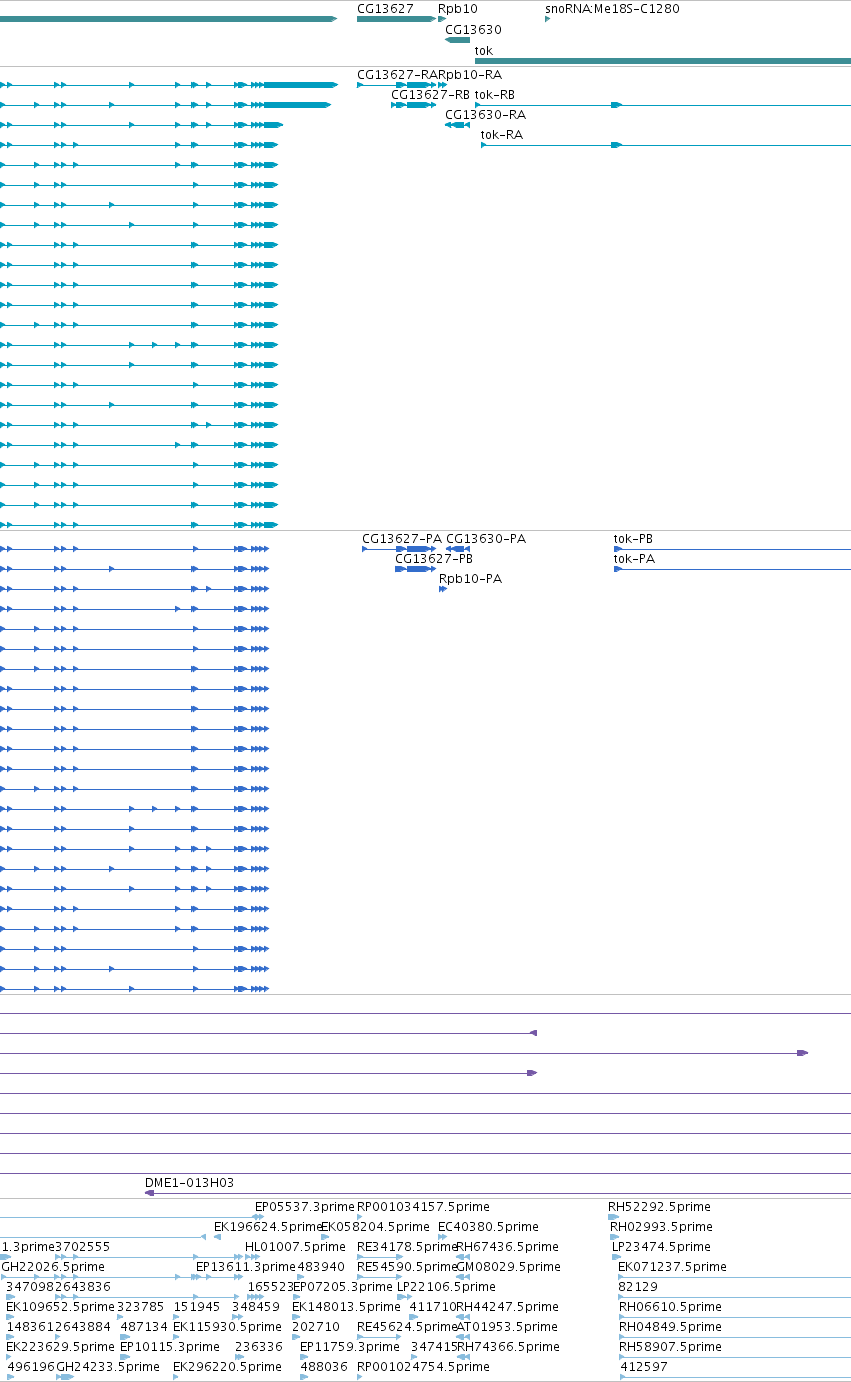
Task: Select RH44247.5prime EST label
Action: click(507, 1306)
